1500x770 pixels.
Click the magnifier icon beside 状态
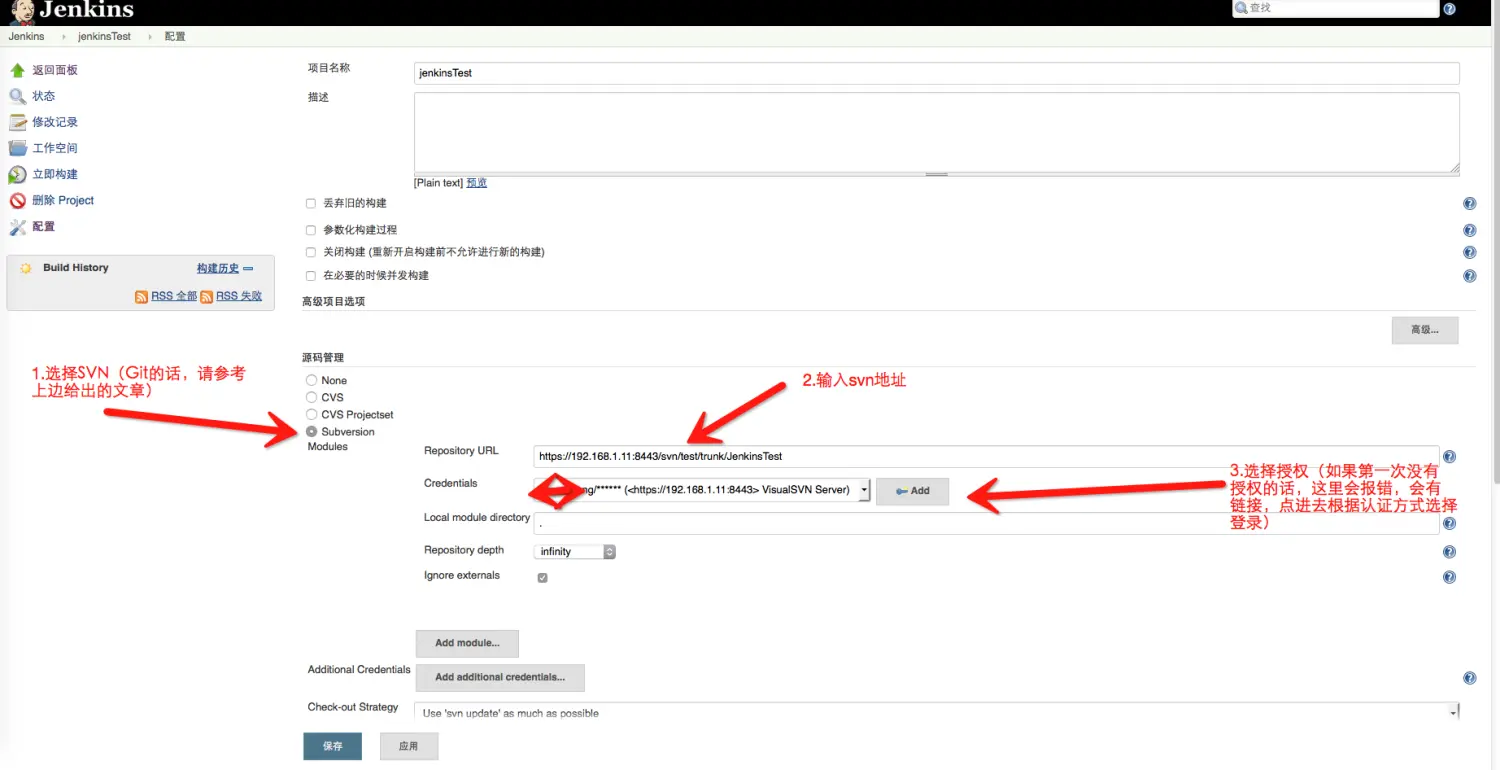point(17,96)
